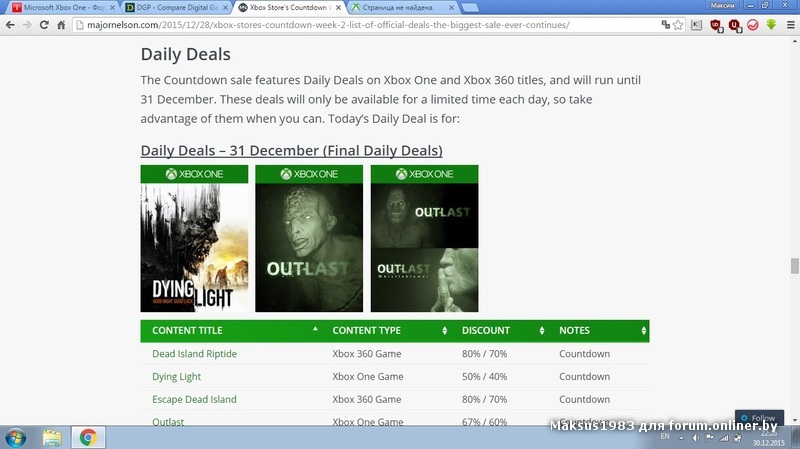Open the Escape Dead Island link
Image resolution: width=800 pixels, height=449 pixels.
(194, 400)
